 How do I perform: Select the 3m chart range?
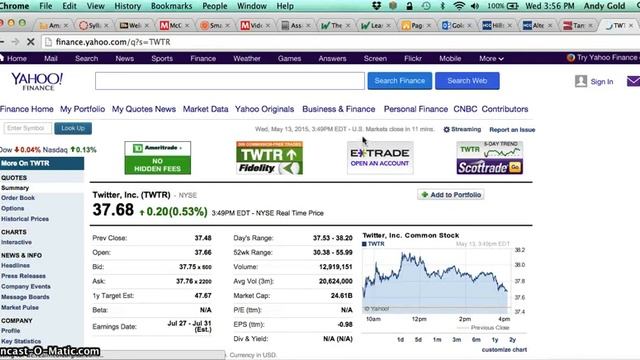tap(457, 340)
